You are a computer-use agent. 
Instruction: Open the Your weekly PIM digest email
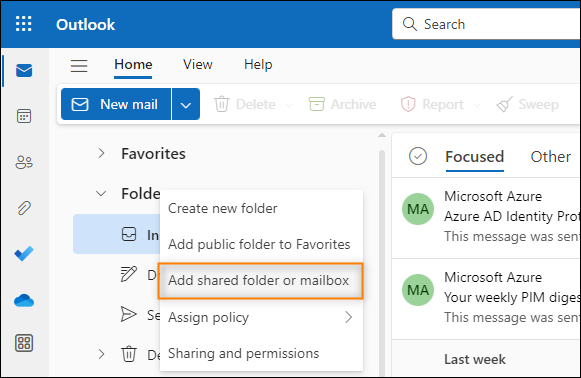[486, 299]
